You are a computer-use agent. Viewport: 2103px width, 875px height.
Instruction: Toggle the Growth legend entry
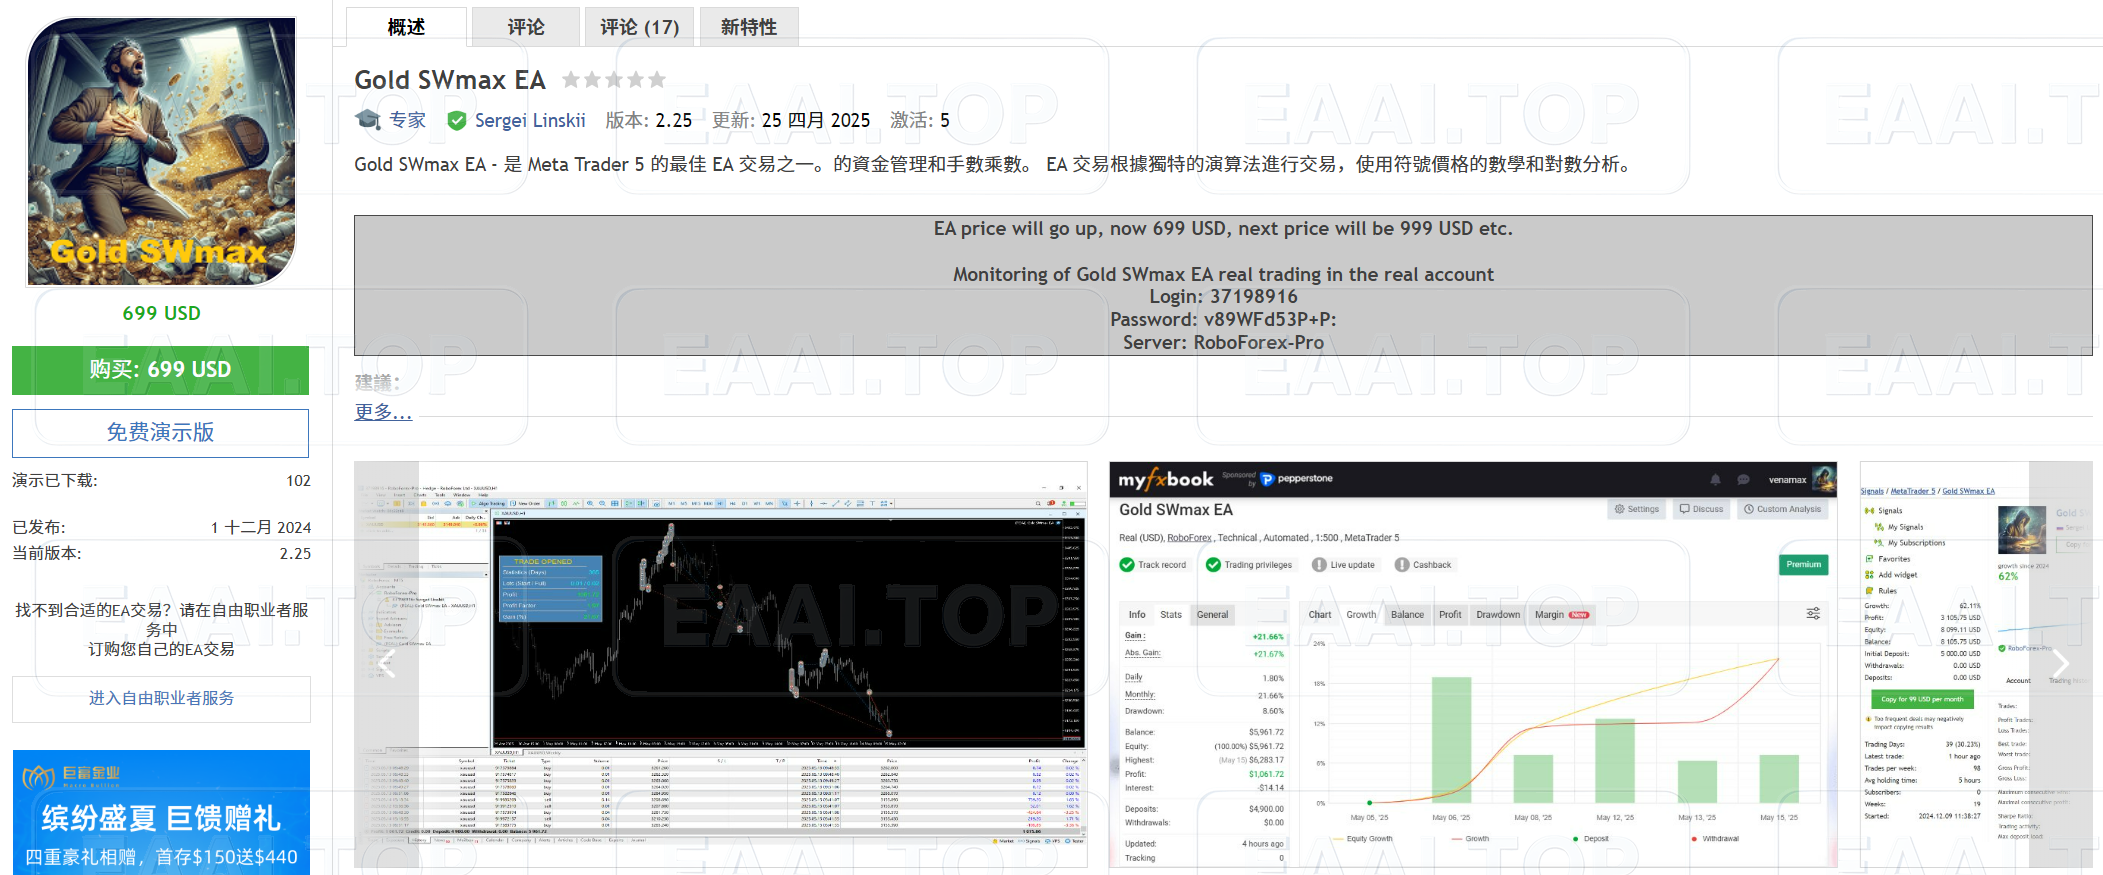(1471, 839)
